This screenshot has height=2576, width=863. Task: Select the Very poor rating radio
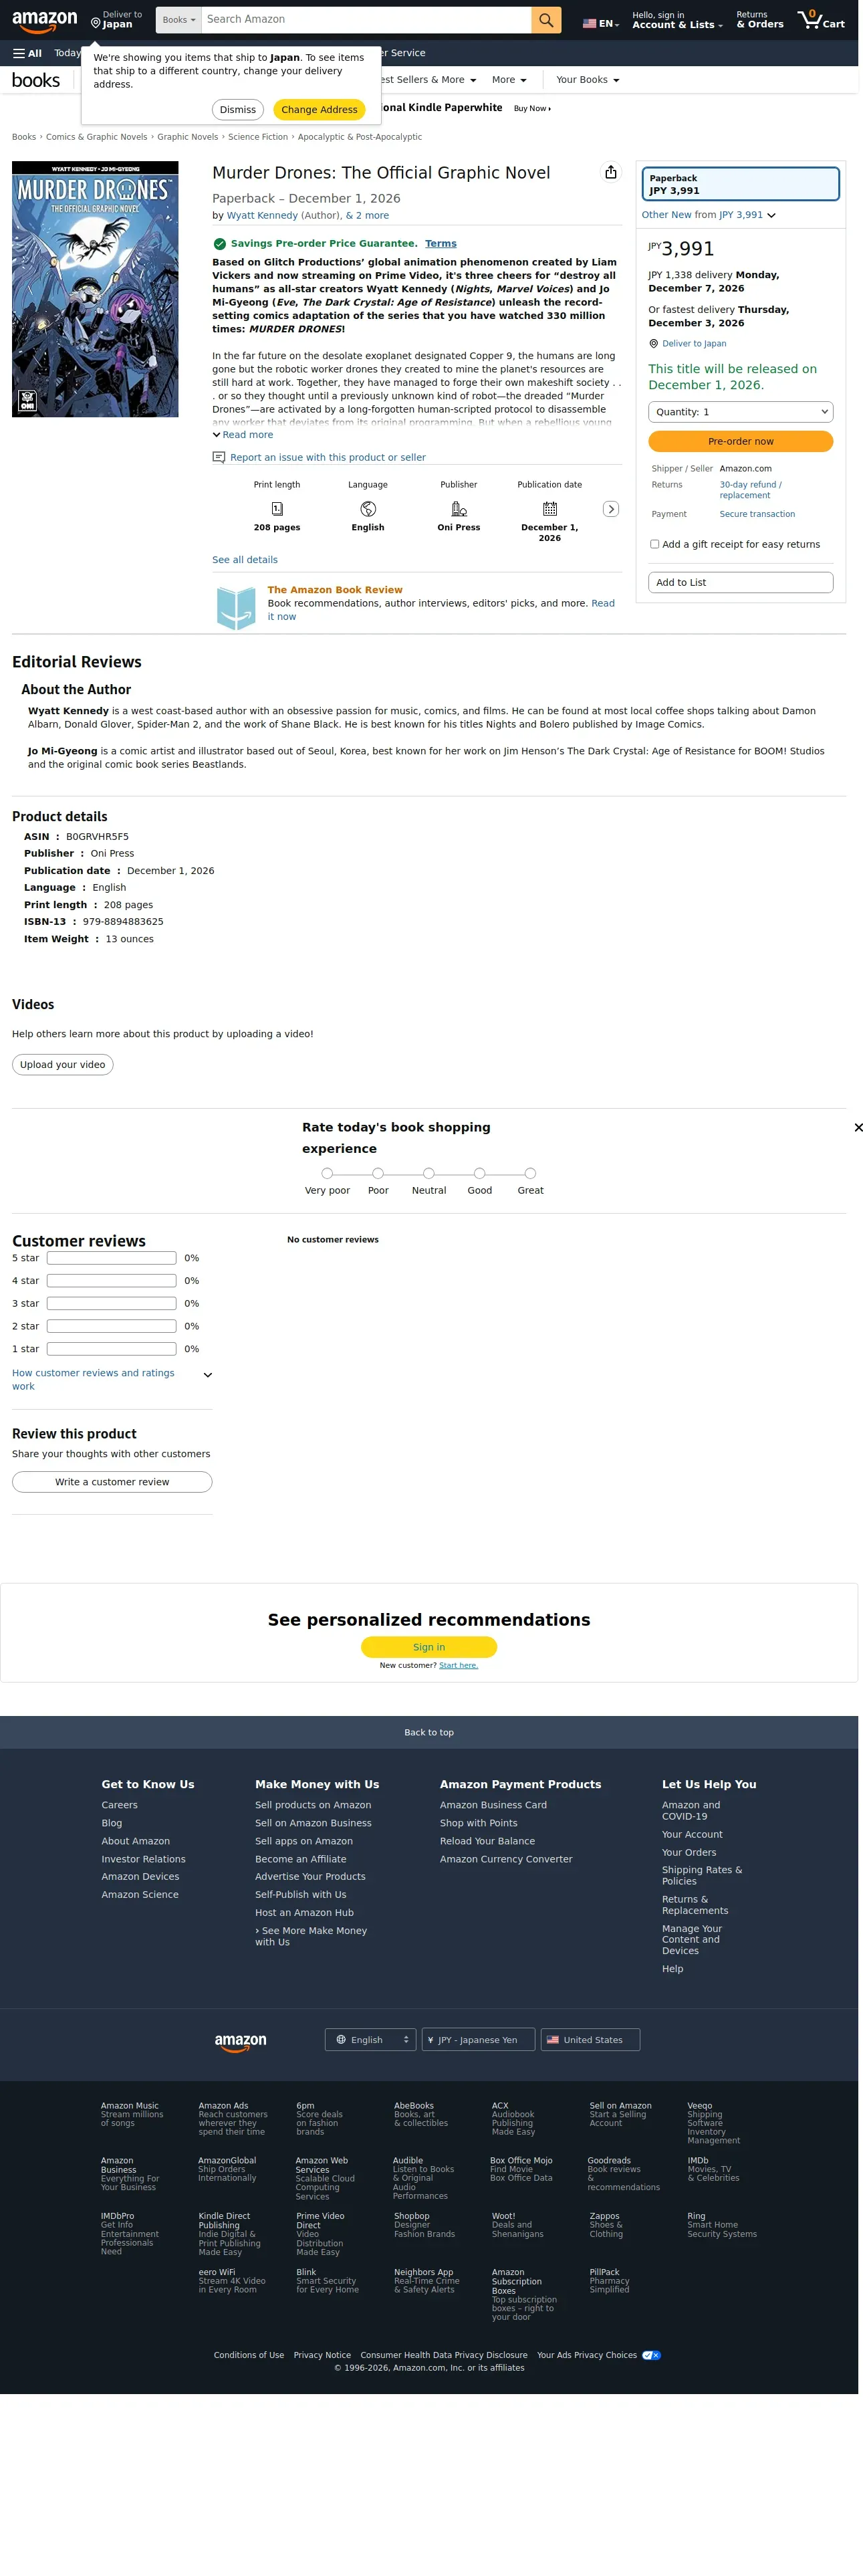tap(327, 1173)
